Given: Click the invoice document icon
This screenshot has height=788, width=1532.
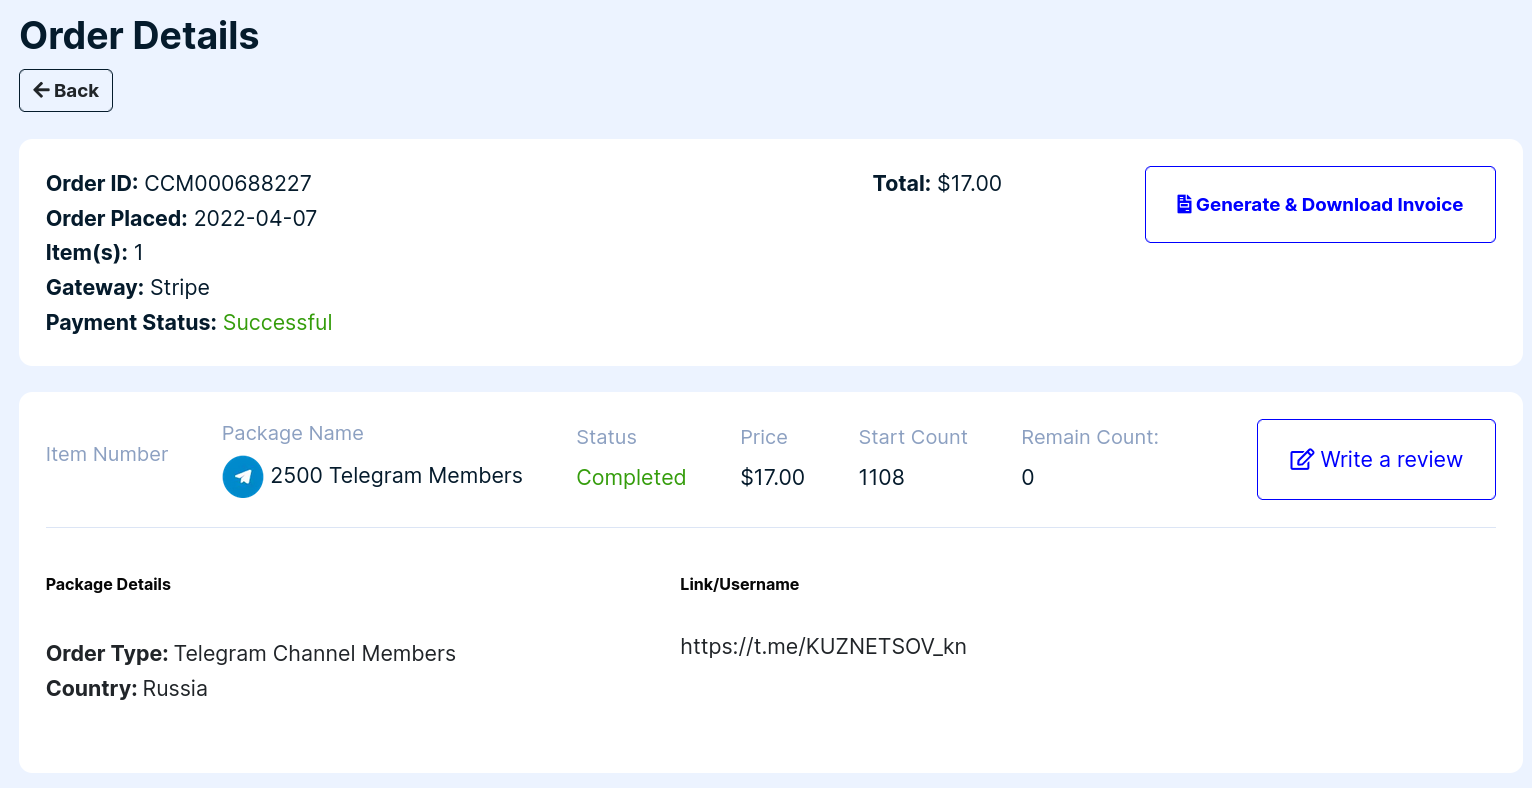Looking at the screenshot, I should 1184,204.
